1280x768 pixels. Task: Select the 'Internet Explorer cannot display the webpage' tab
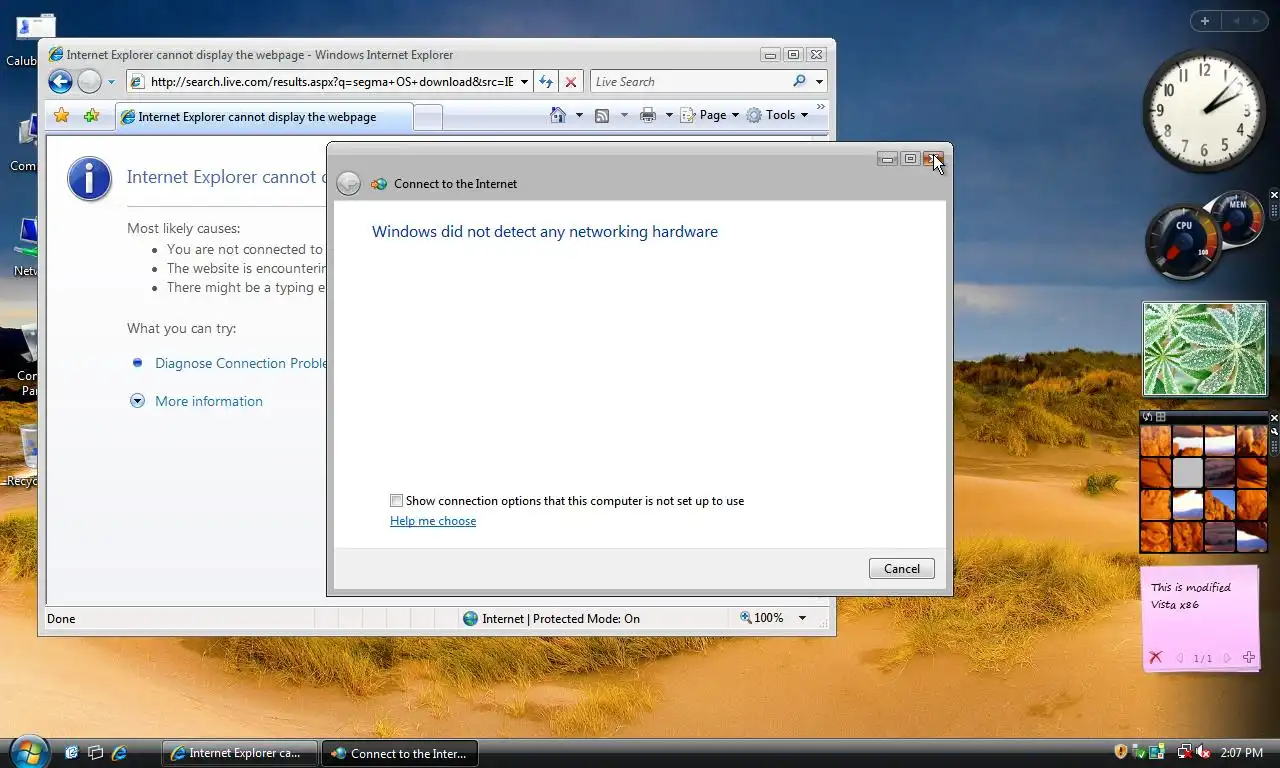(263, 117)
